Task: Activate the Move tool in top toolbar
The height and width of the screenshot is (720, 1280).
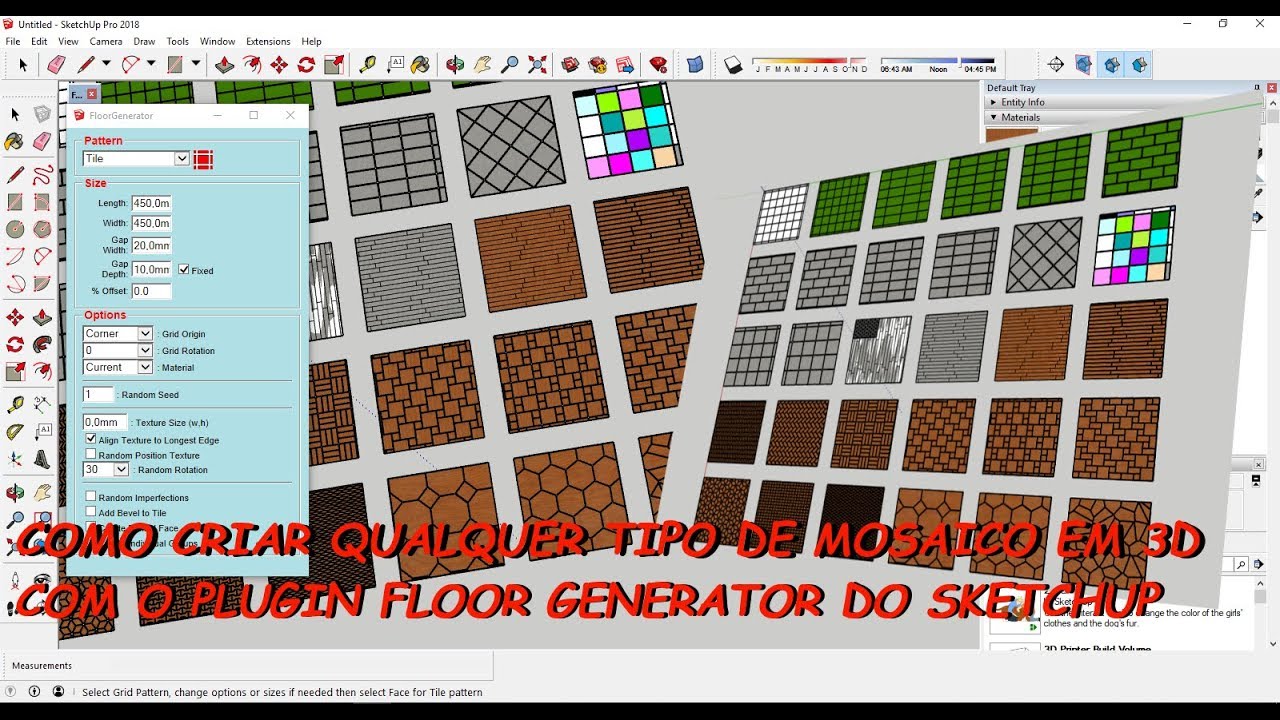Action: (279, 65)
